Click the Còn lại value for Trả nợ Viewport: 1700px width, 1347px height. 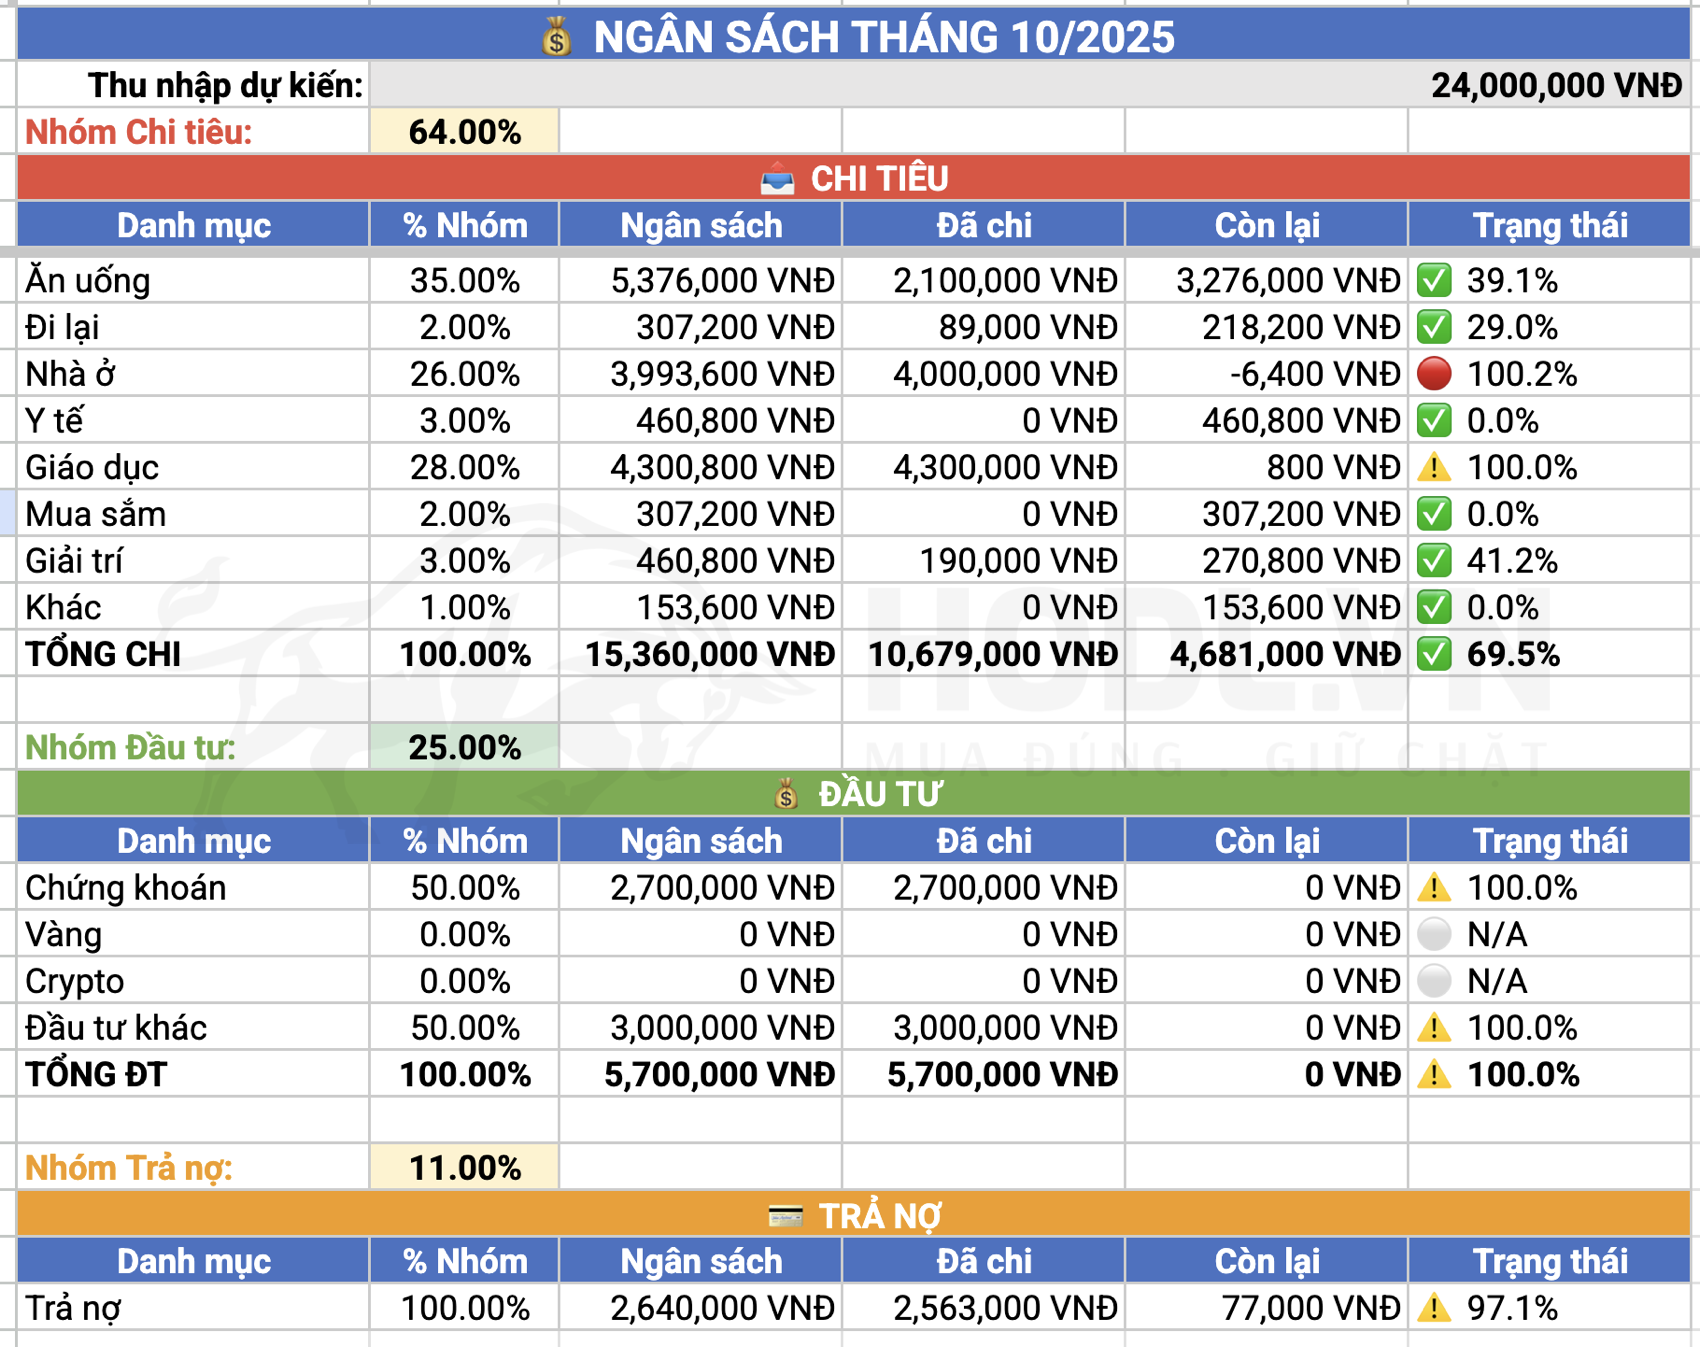[1266, 1308]
